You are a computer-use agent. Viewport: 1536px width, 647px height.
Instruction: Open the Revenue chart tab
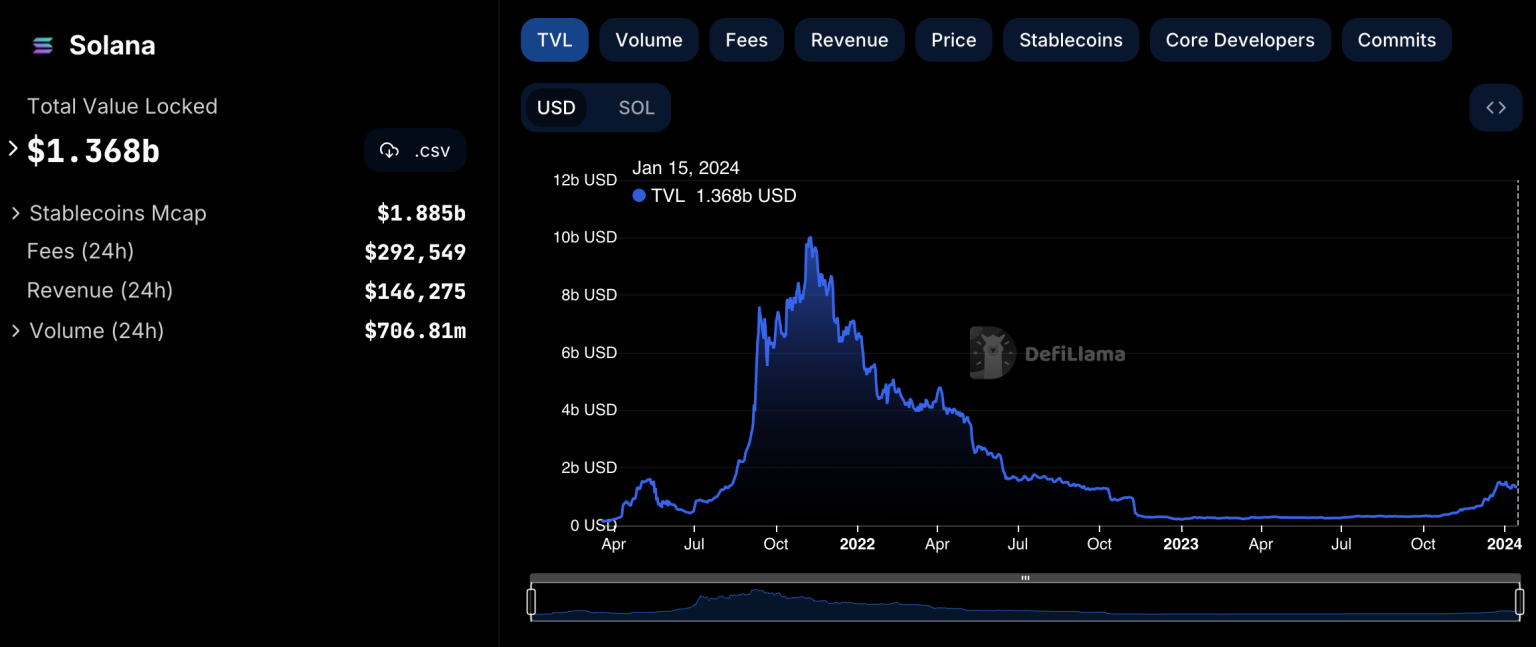(x=849, y=40)
